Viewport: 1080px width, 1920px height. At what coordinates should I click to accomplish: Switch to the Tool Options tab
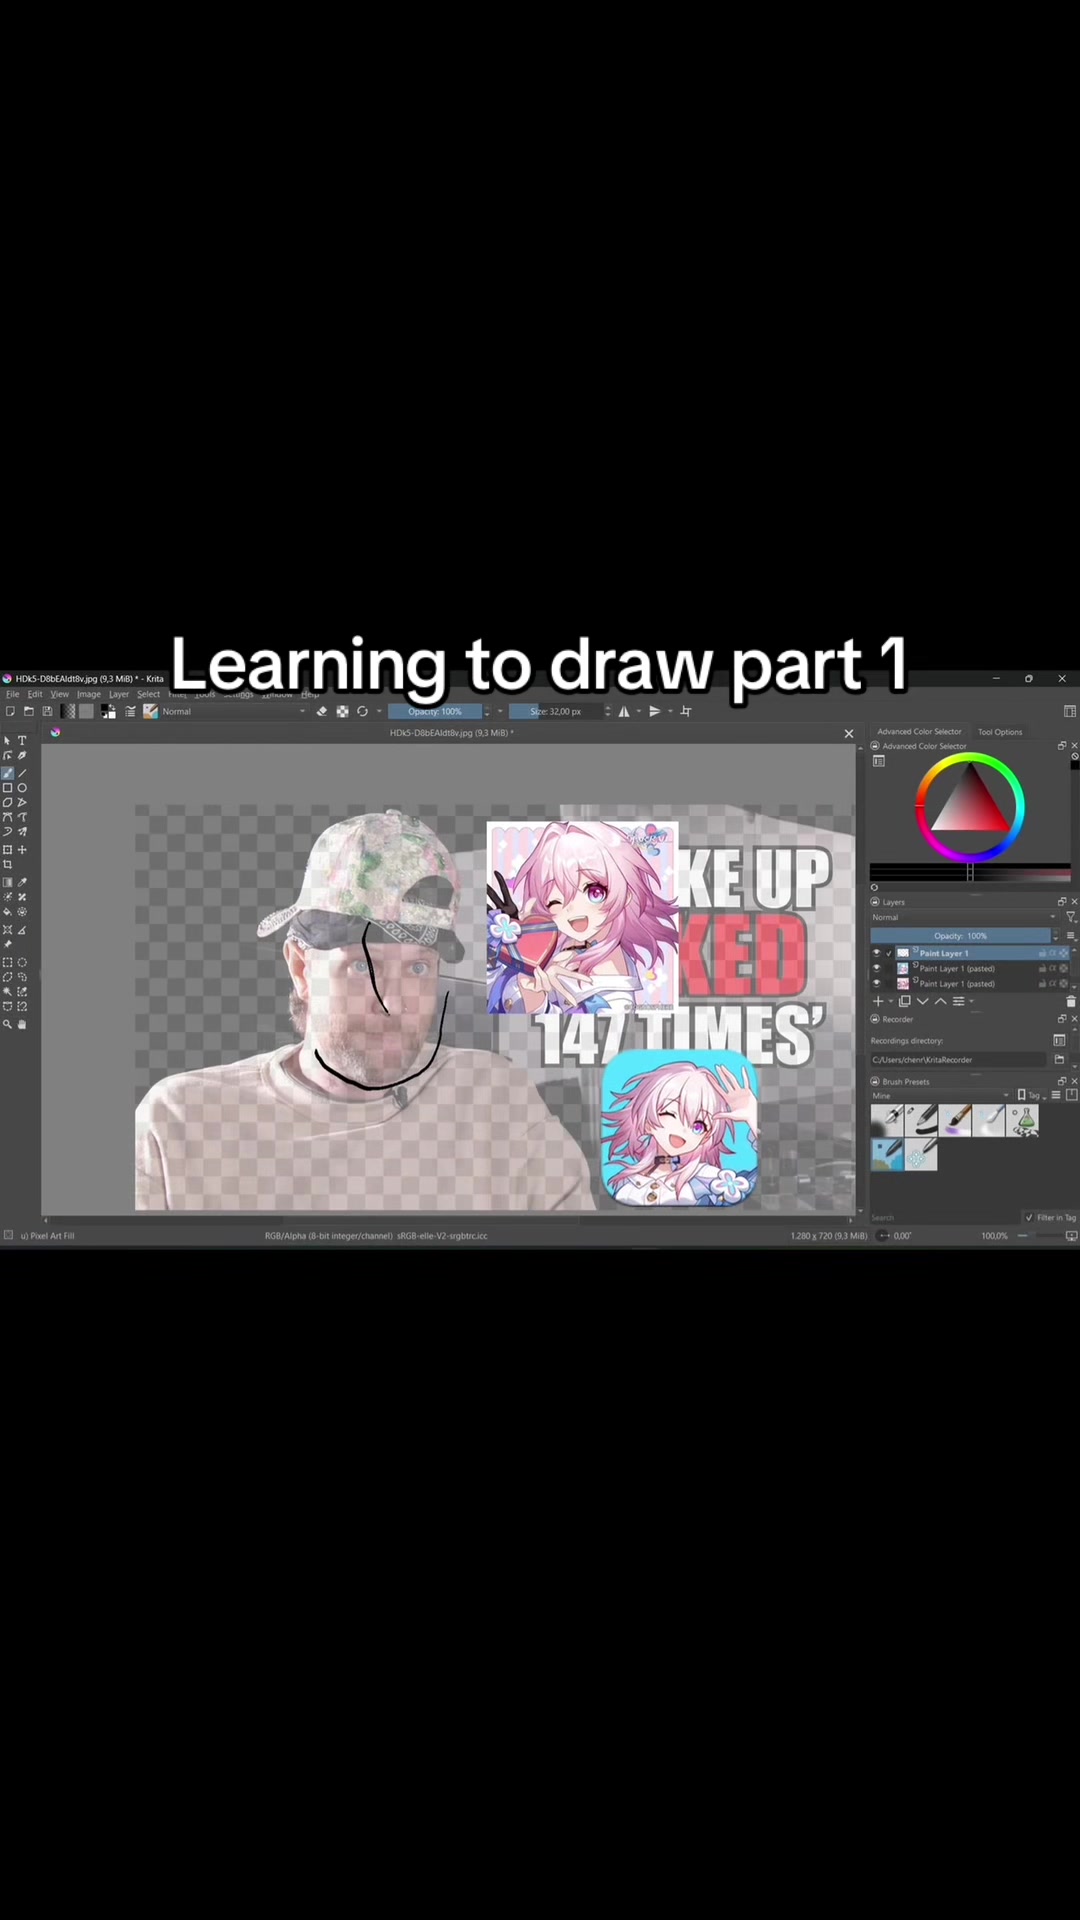click(1000, 732)
